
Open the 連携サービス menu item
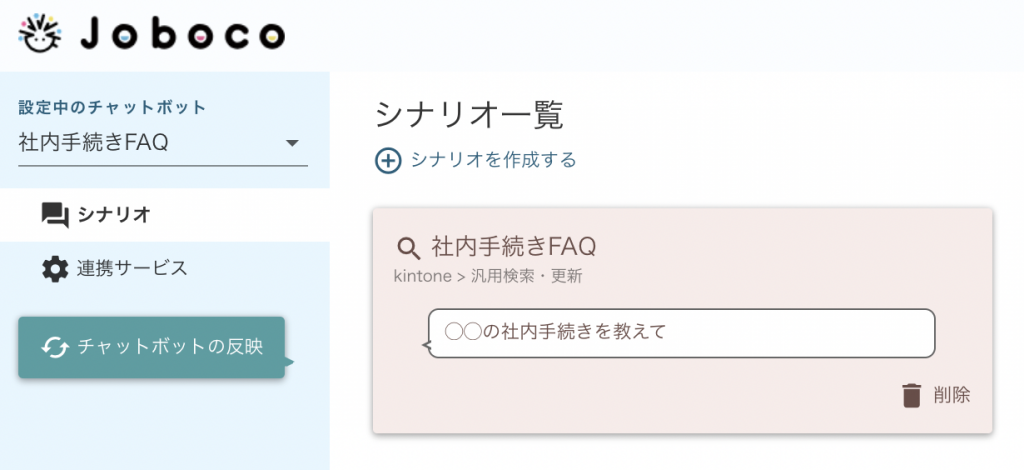coord(132,268)
